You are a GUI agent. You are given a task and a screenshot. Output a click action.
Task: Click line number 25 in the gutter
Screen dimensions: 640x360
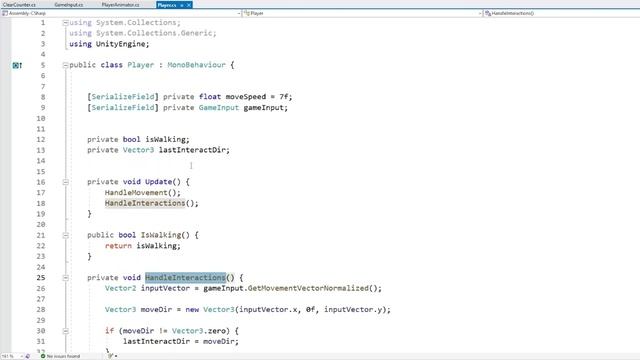point(41,278)
